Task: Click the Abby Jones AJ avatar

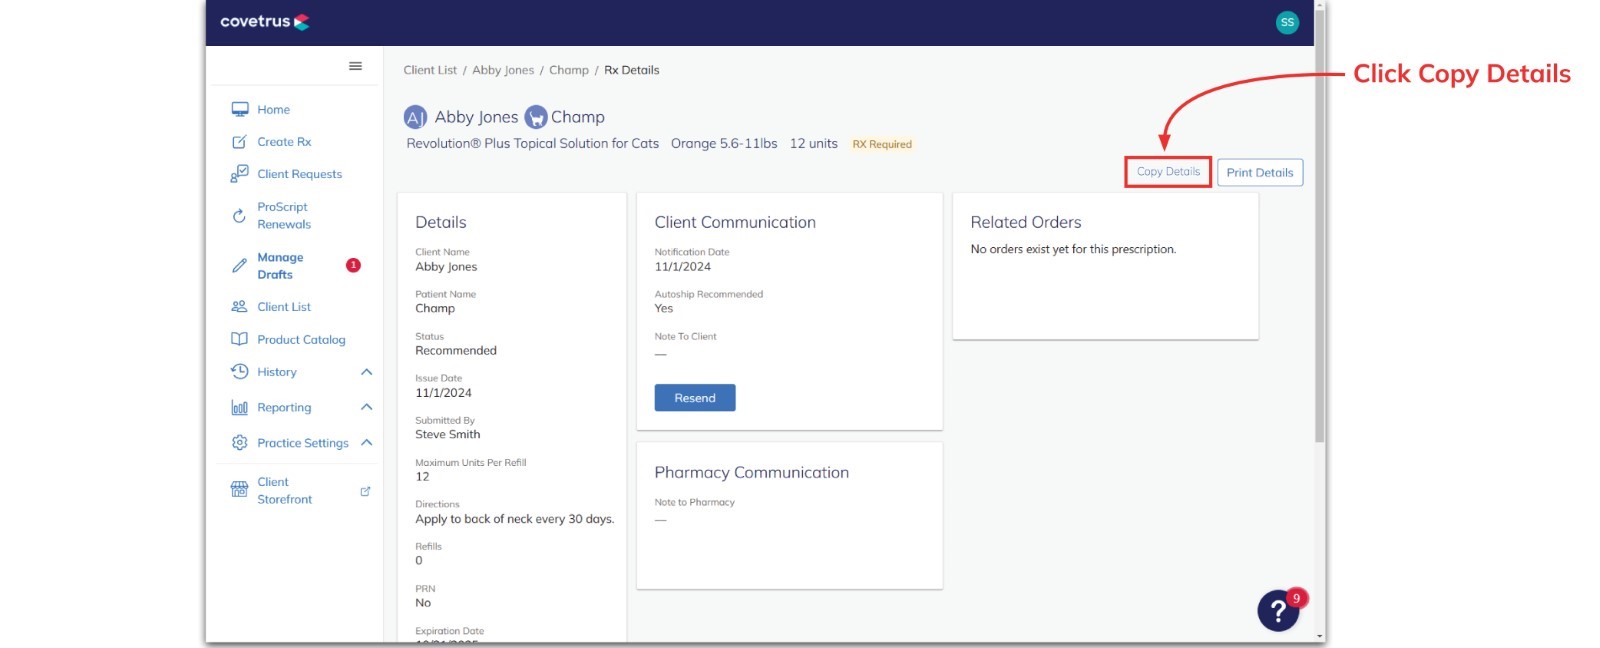Action: [415, 117]
